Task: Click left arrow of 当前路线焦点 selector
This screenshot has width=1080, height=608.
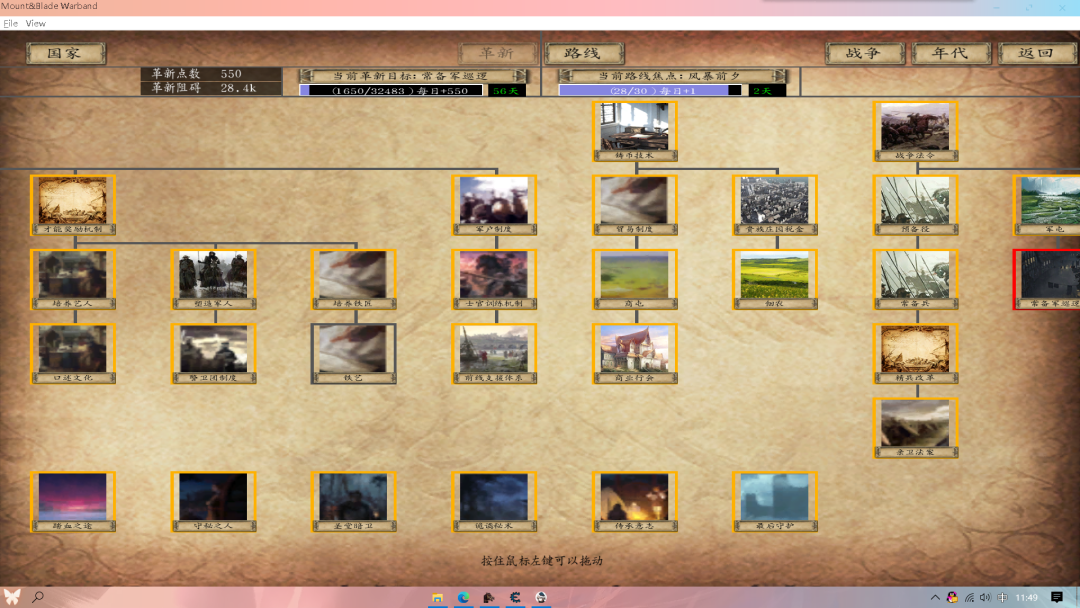Action: [x=566, y=76]
